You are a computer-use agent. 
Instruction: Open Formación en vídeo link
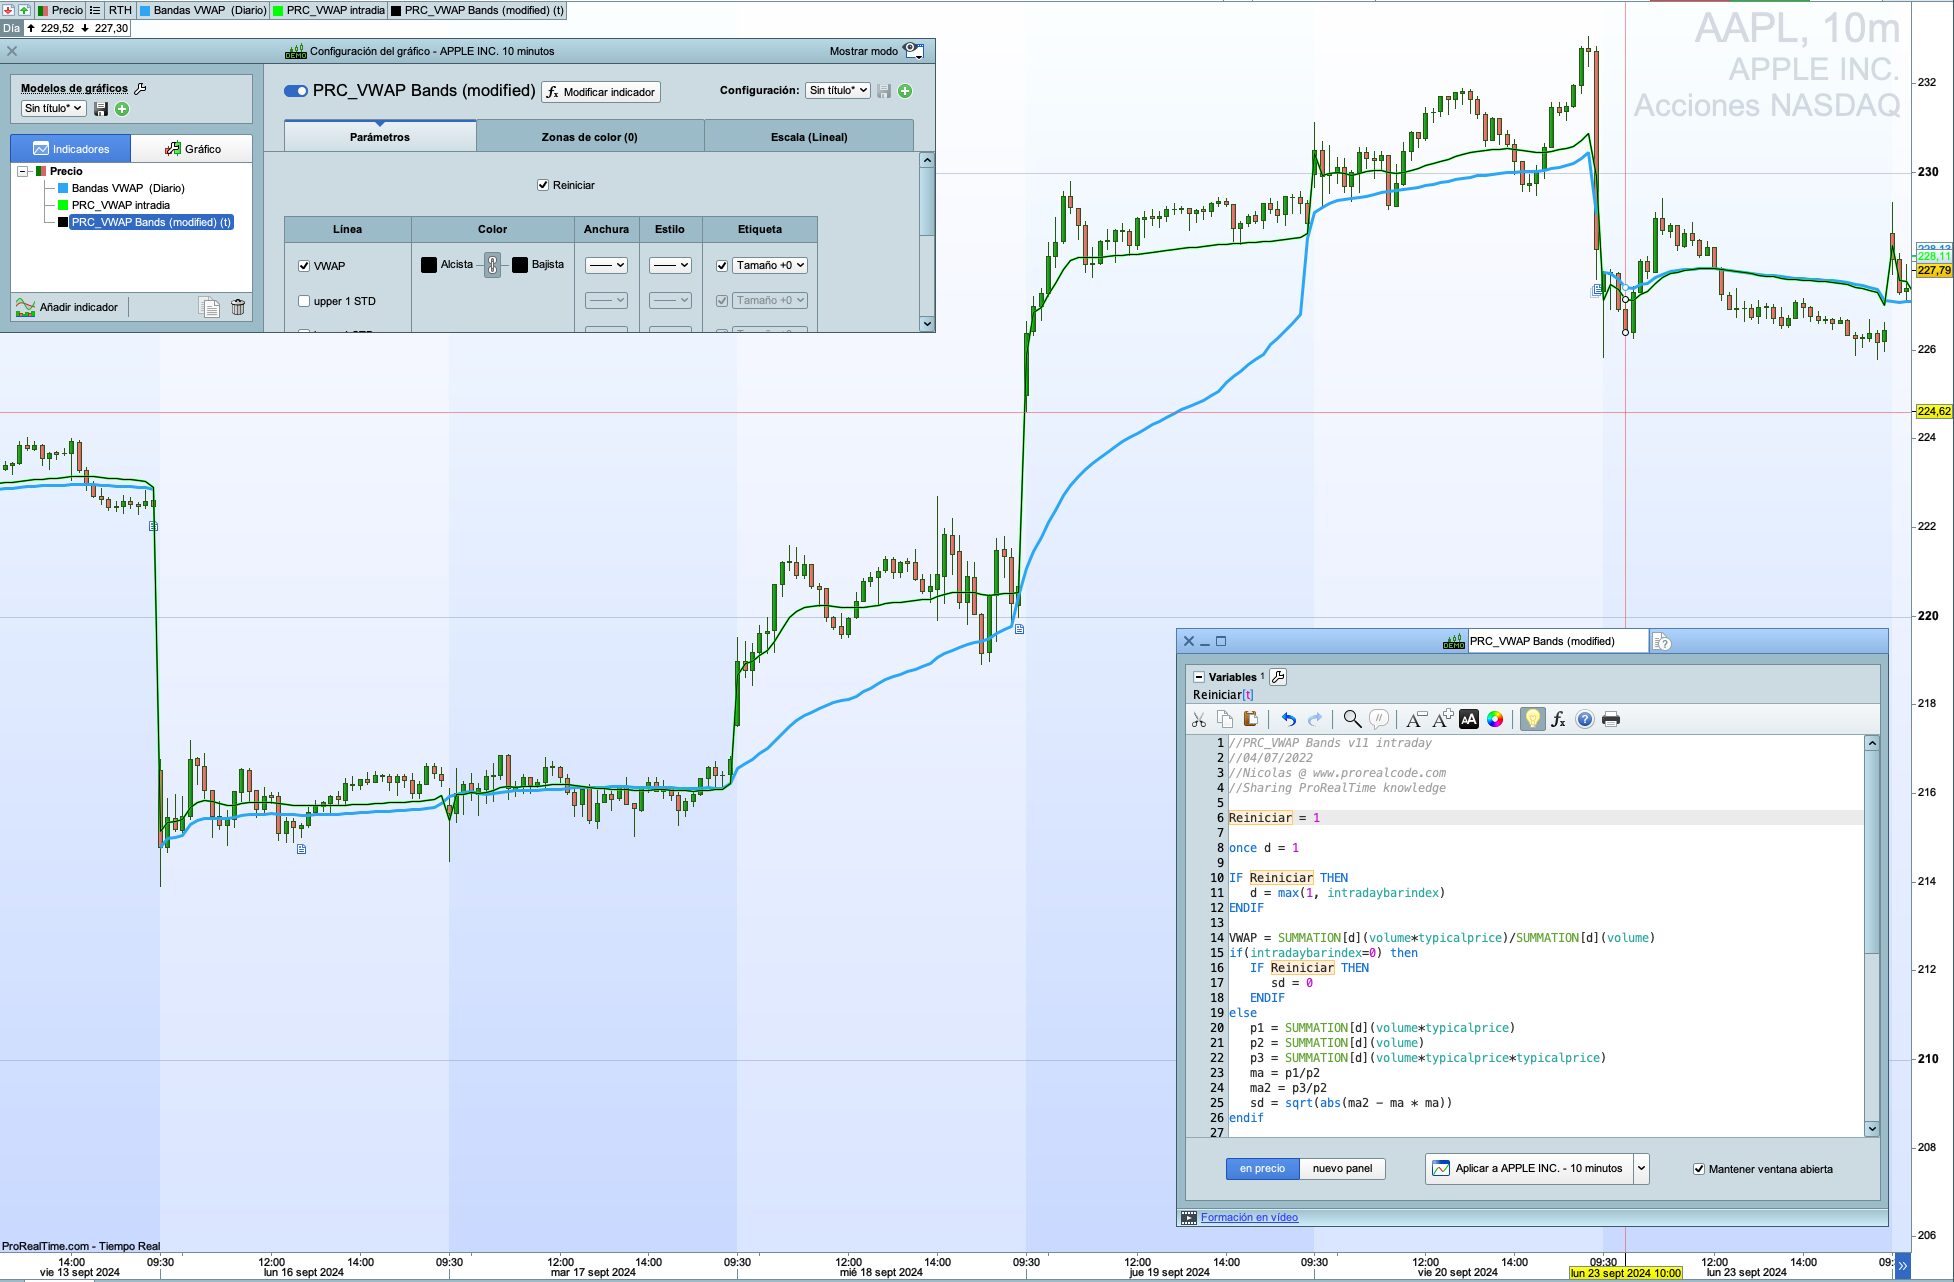click(1249, 1217)
